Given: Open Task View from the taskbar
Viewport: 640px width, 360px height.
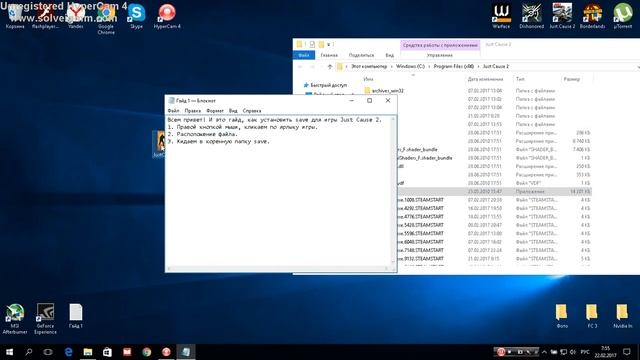Looking at the screenshot, I should (48, 352).
